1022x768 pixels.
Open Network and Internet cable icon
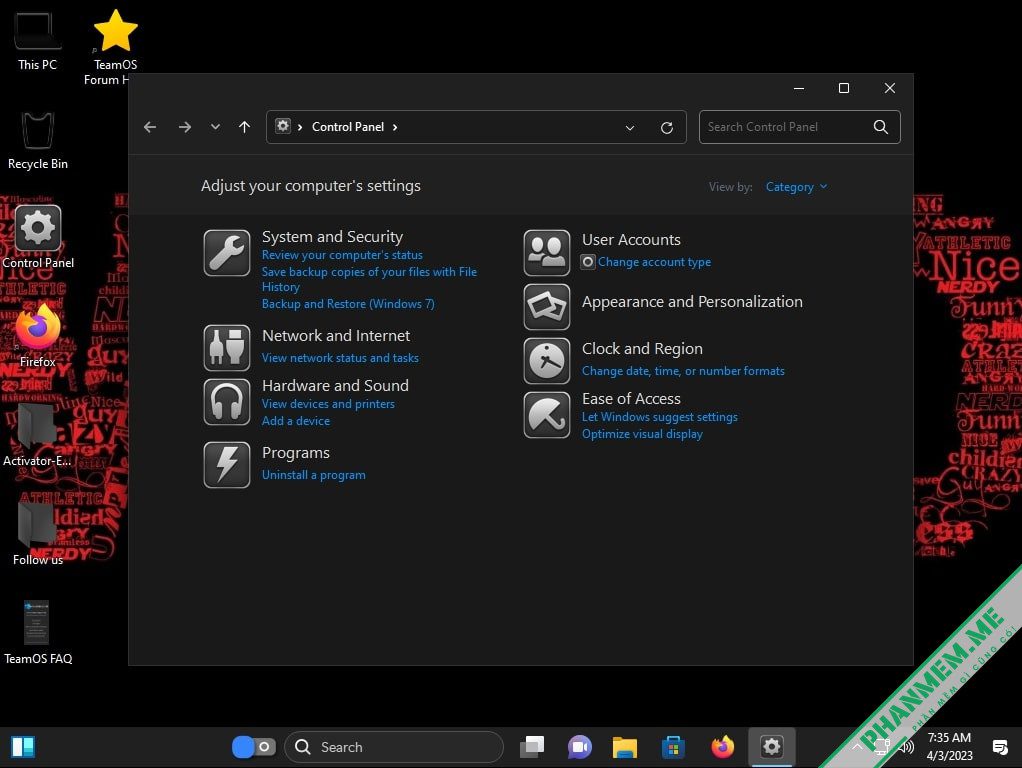(226, 347)
